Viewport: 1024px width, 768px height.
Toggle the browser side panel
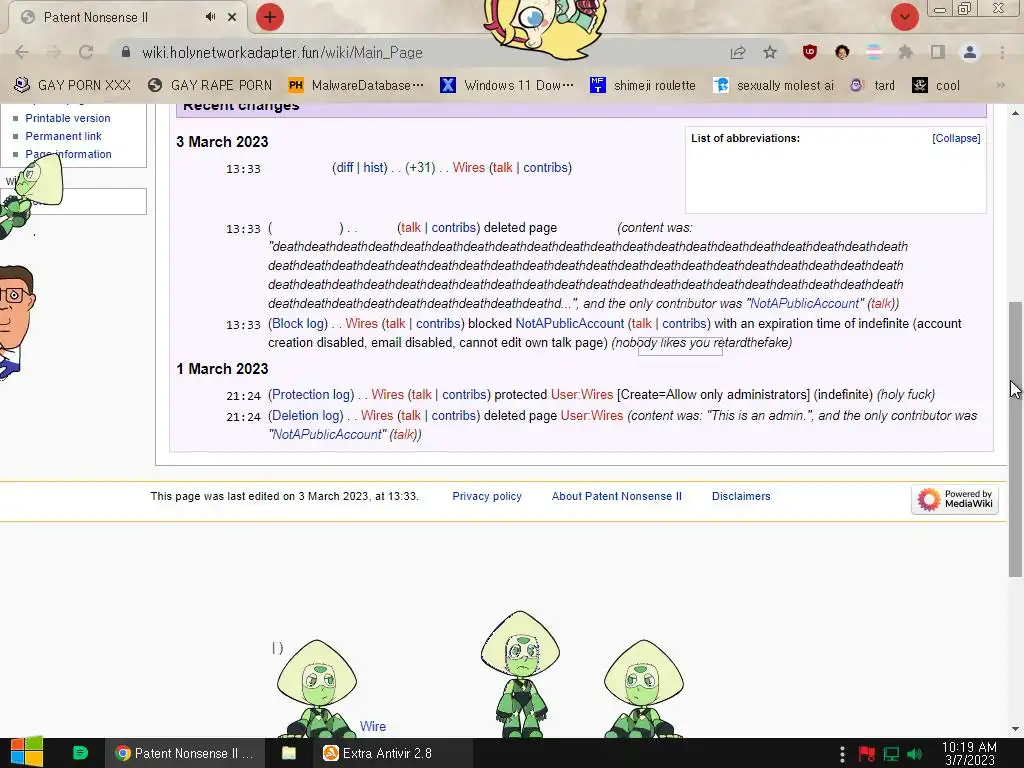click(938, 52)
